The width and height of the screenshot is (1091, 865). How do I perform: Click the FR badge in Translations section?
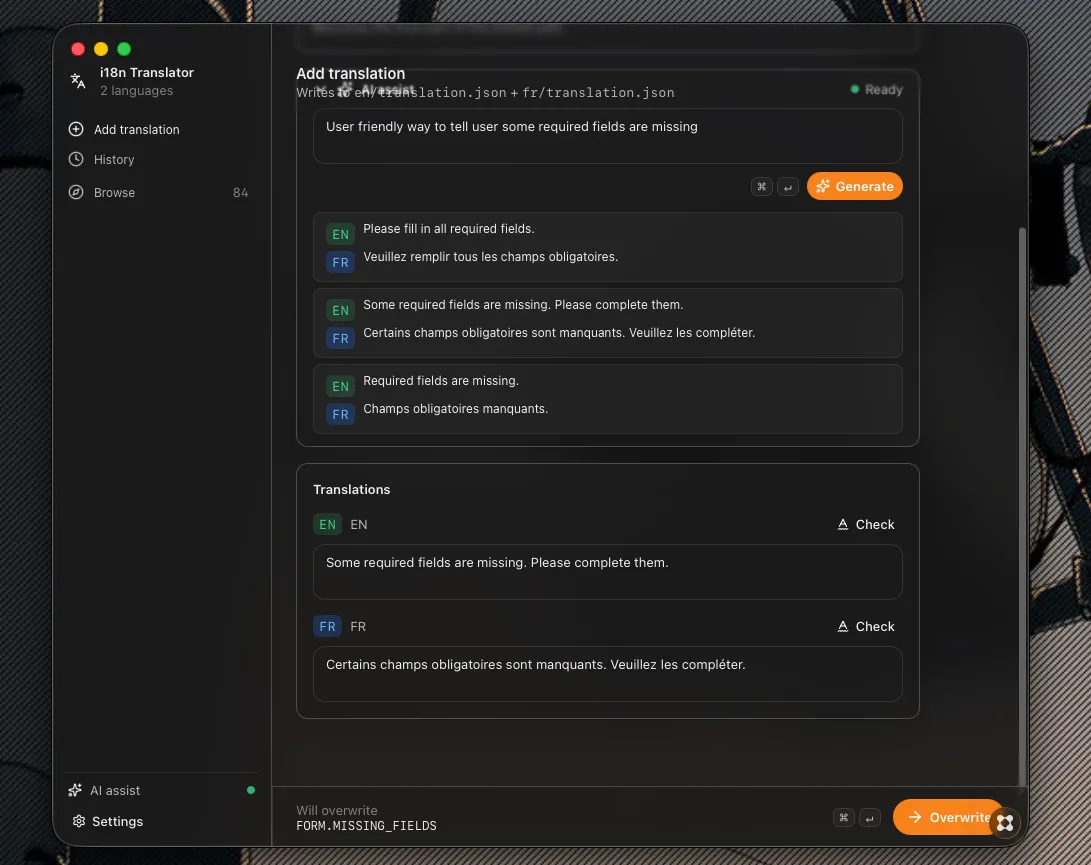click(x=327, y=626)
